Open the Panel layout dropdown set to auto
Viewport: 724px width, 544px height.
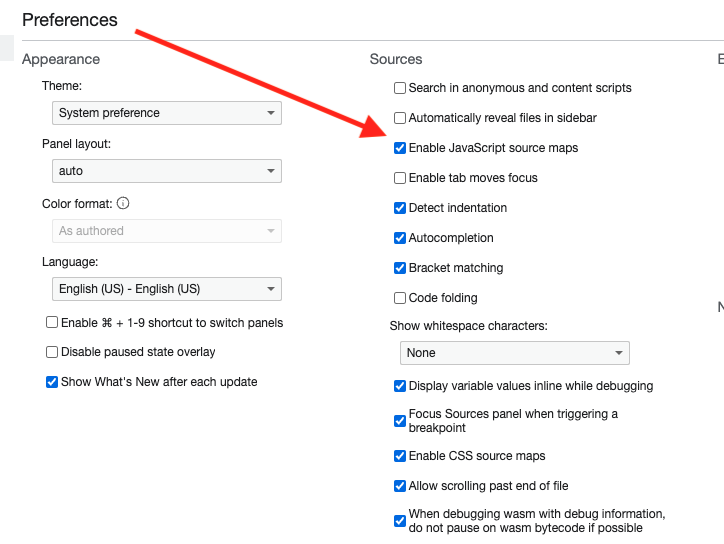coord(167,171)
